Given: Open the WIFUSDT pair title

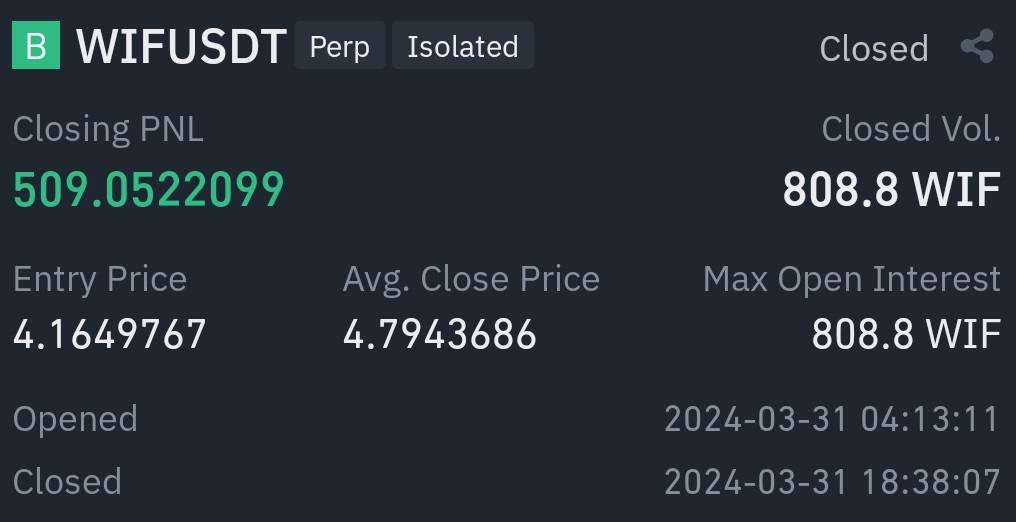Looking at the screenshot, I should point(181,47).
